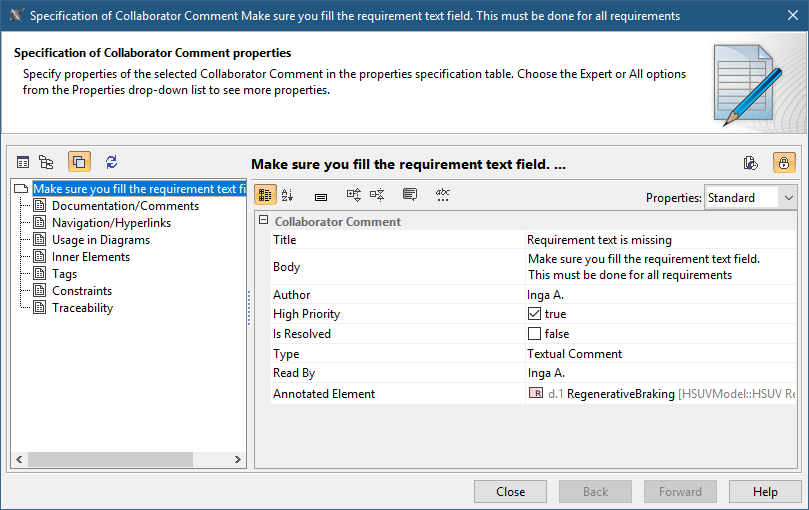Click the tree structure view icon
The image size is (809, 510).
pyautogui.click(x=46, y=162)
